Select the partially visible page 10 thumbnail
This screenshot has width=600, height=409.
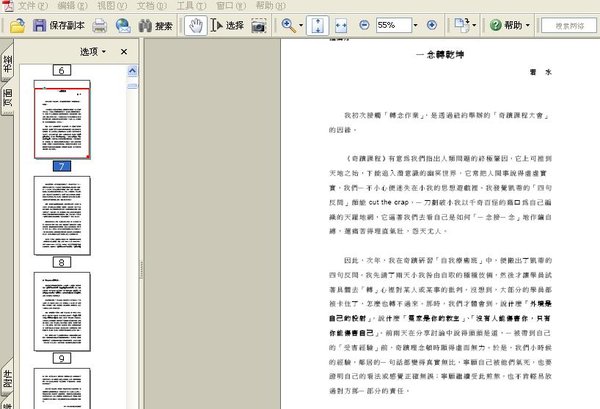(62, 388)
